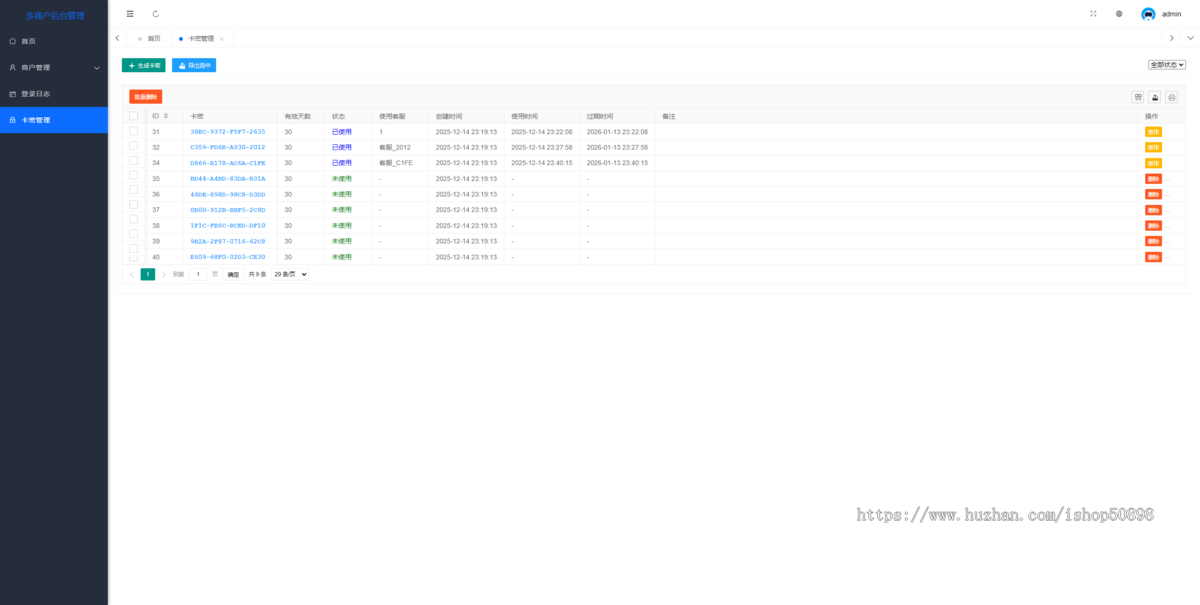This screenshot has height=605, width=1200.
Task: Focus the go-to page number input
Action: click(199, 274)
